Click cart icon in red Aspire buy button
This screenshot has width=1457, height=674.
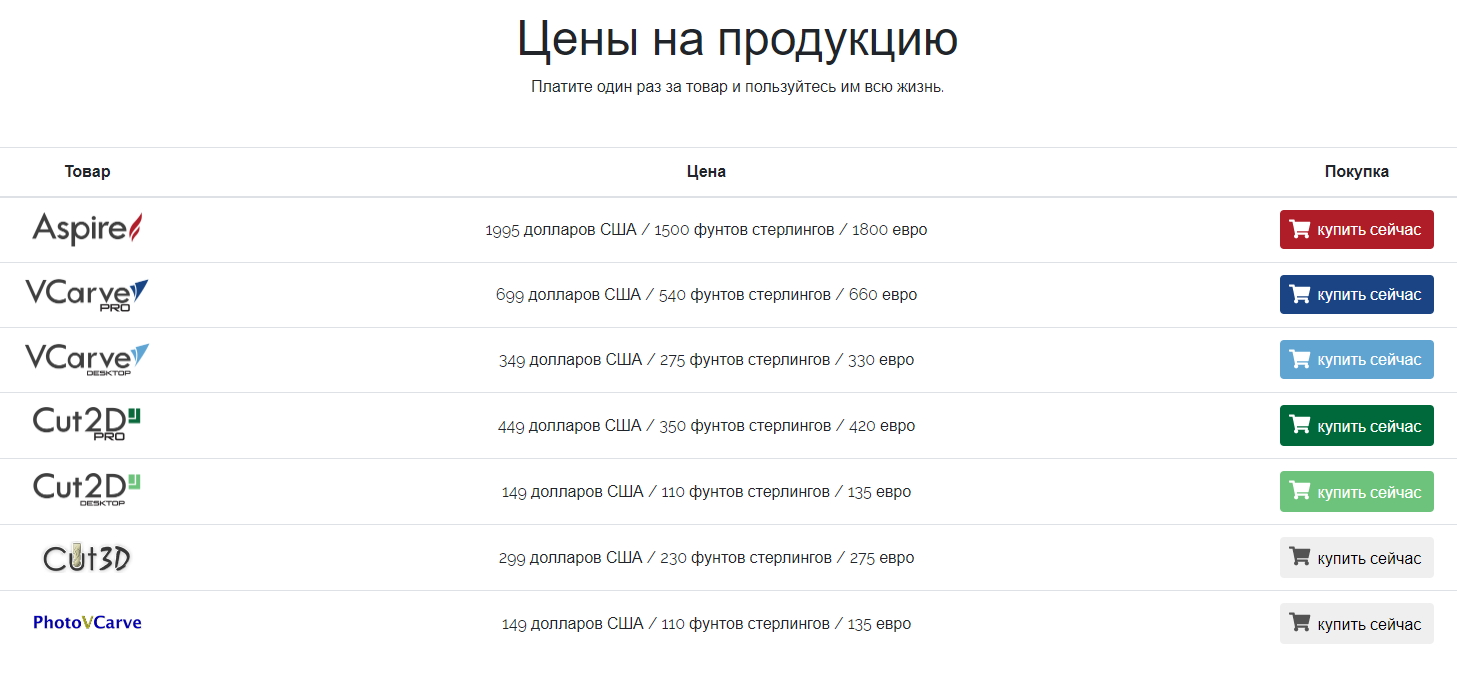(x=1300, y=229)
